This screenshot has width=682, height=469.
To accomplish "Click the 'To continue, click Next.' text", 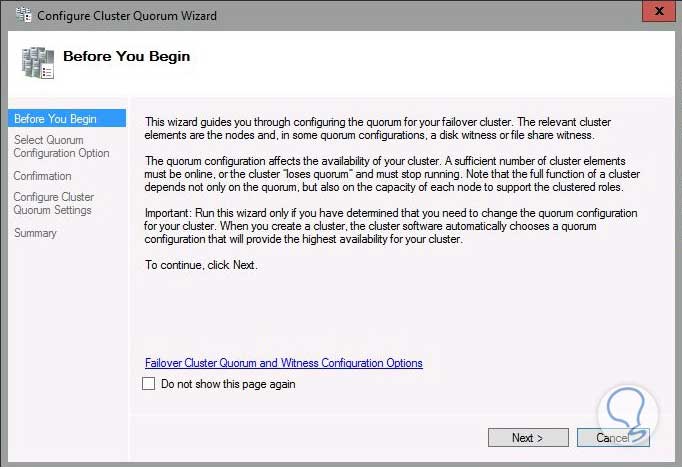I will (201, 265).
